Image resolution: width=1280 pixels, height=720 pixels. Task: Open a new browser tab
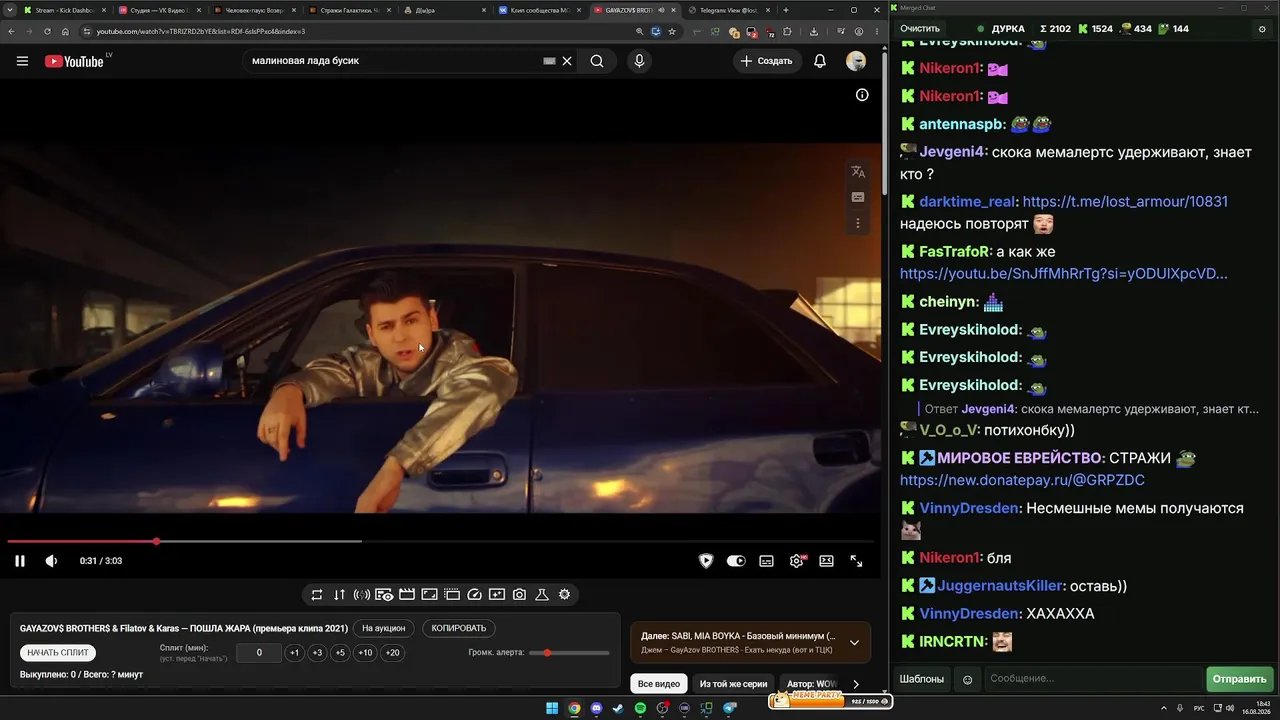click(x=786, y=10)
